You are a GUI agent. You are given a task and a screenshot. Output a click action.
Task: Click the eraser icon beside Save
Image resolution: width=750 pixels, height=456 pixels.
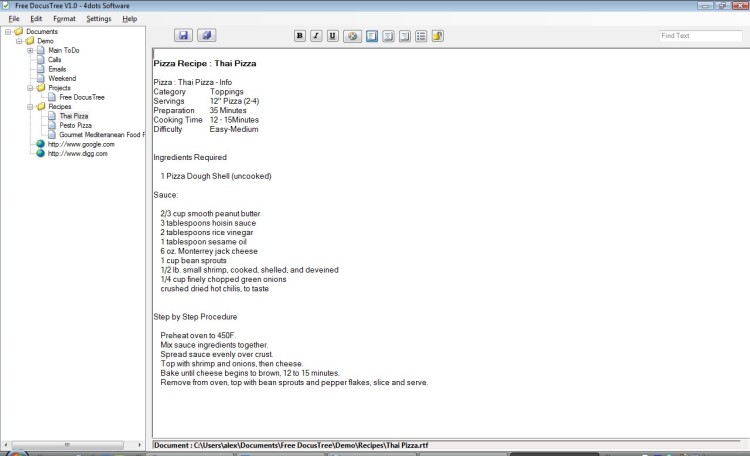click(206, 36)
